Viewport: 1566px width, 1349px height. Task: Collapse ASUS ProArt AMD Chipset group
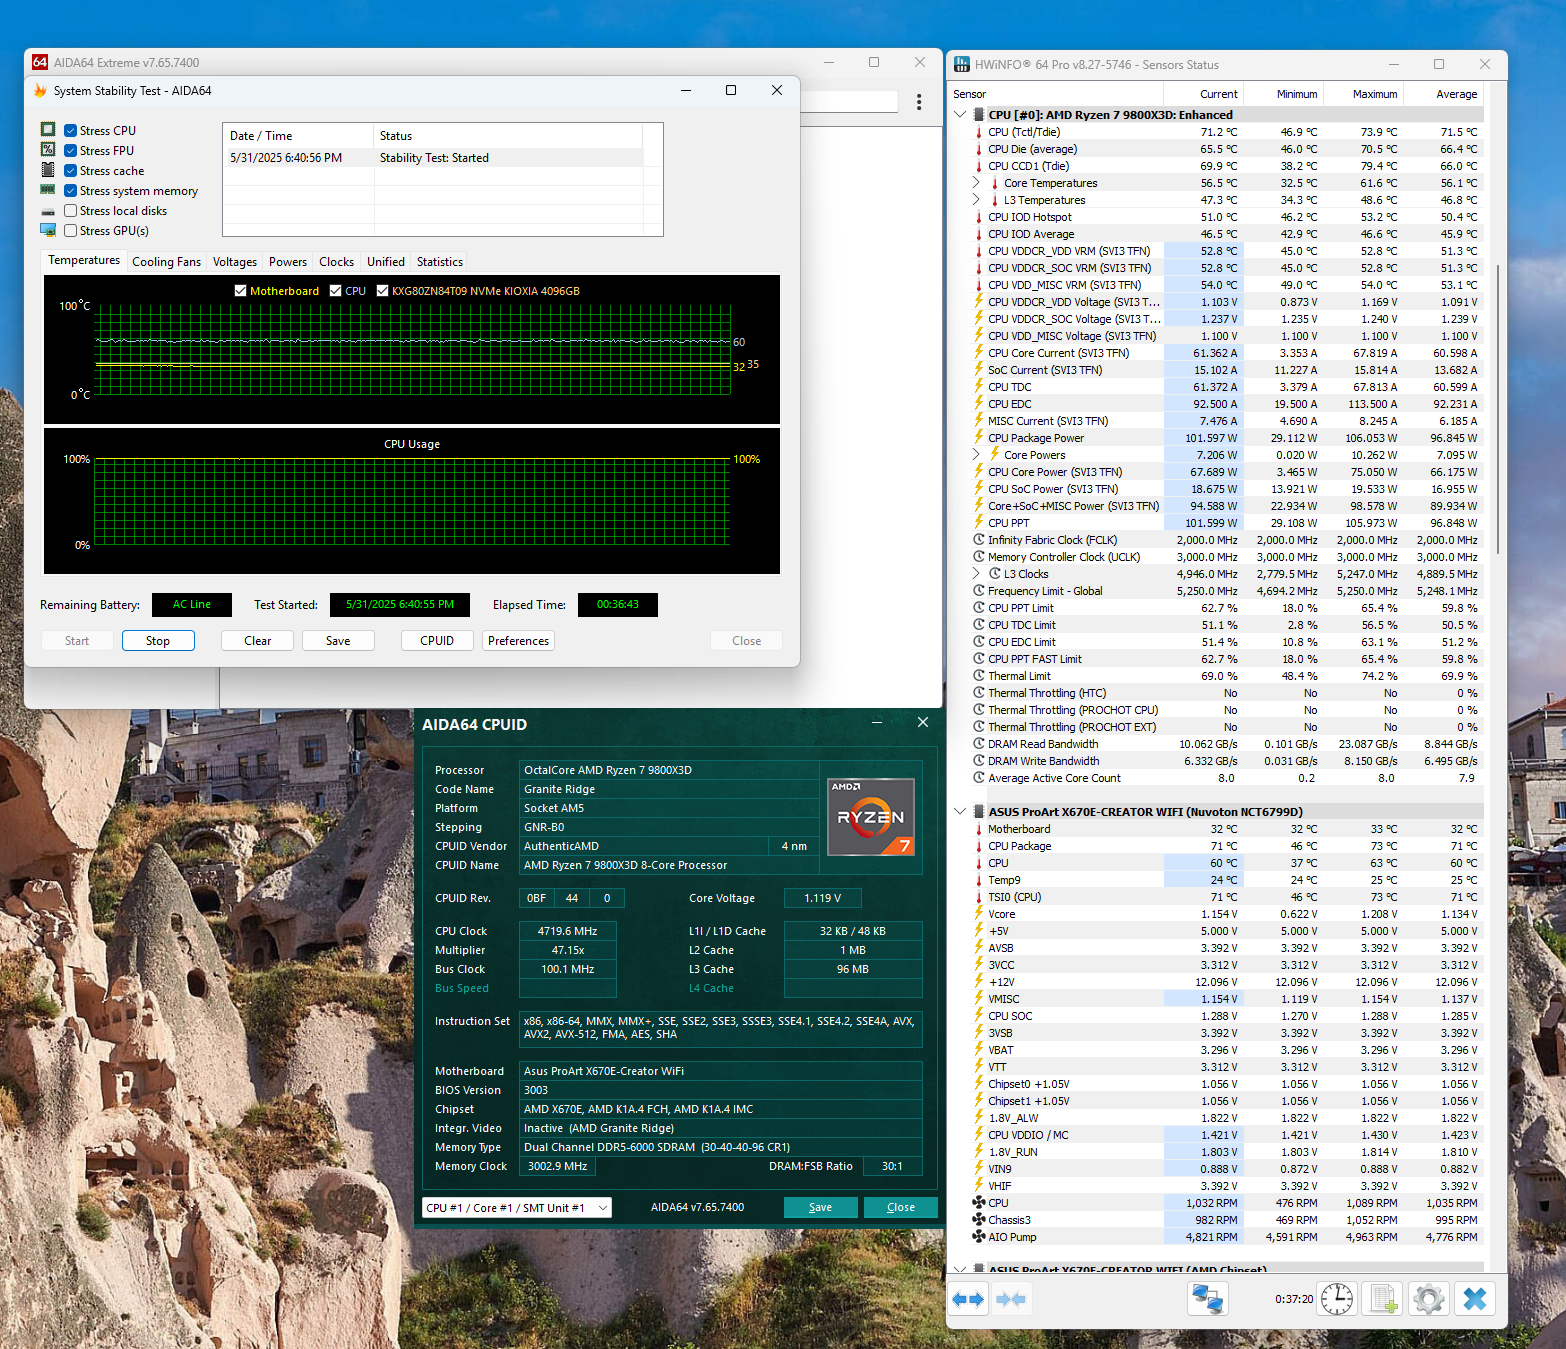pos(960,1269)
